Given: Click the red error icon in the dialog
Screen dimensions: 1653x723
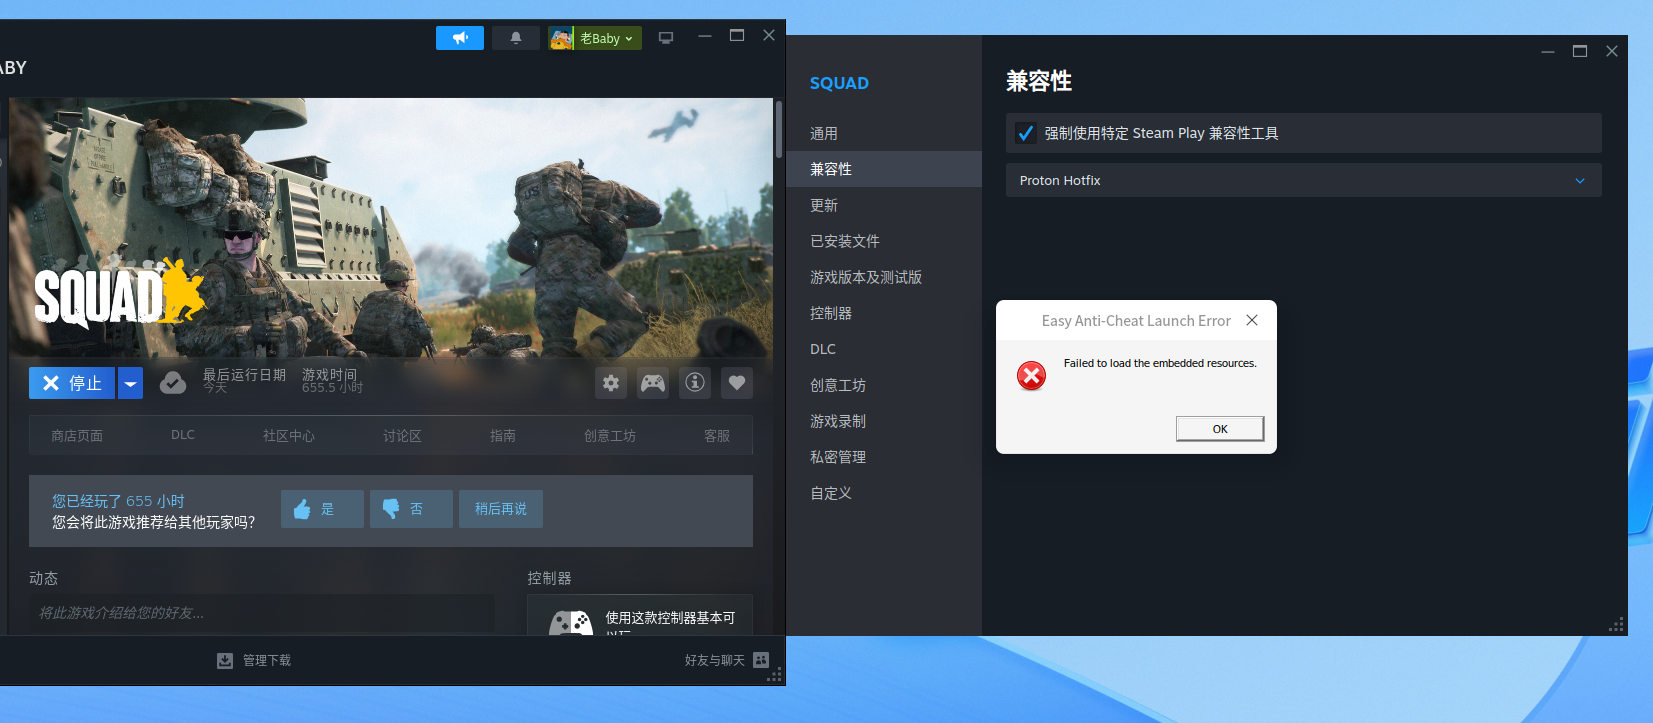Looking at the screenshot, I should point(1031,375).
